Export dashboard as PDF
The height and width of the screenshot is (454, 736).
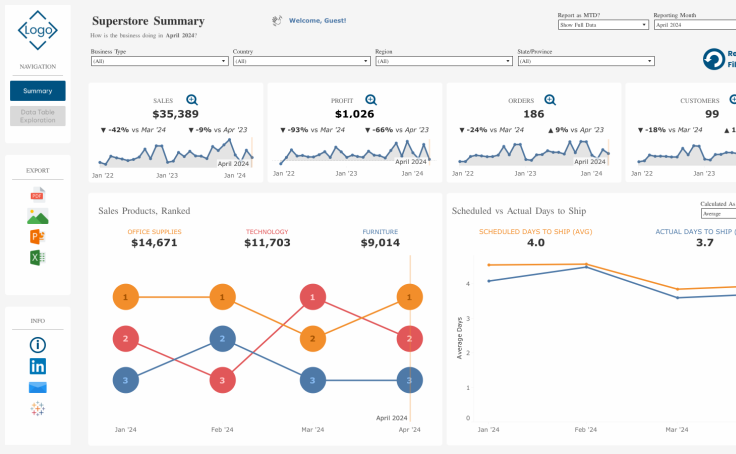coord(38,194)
